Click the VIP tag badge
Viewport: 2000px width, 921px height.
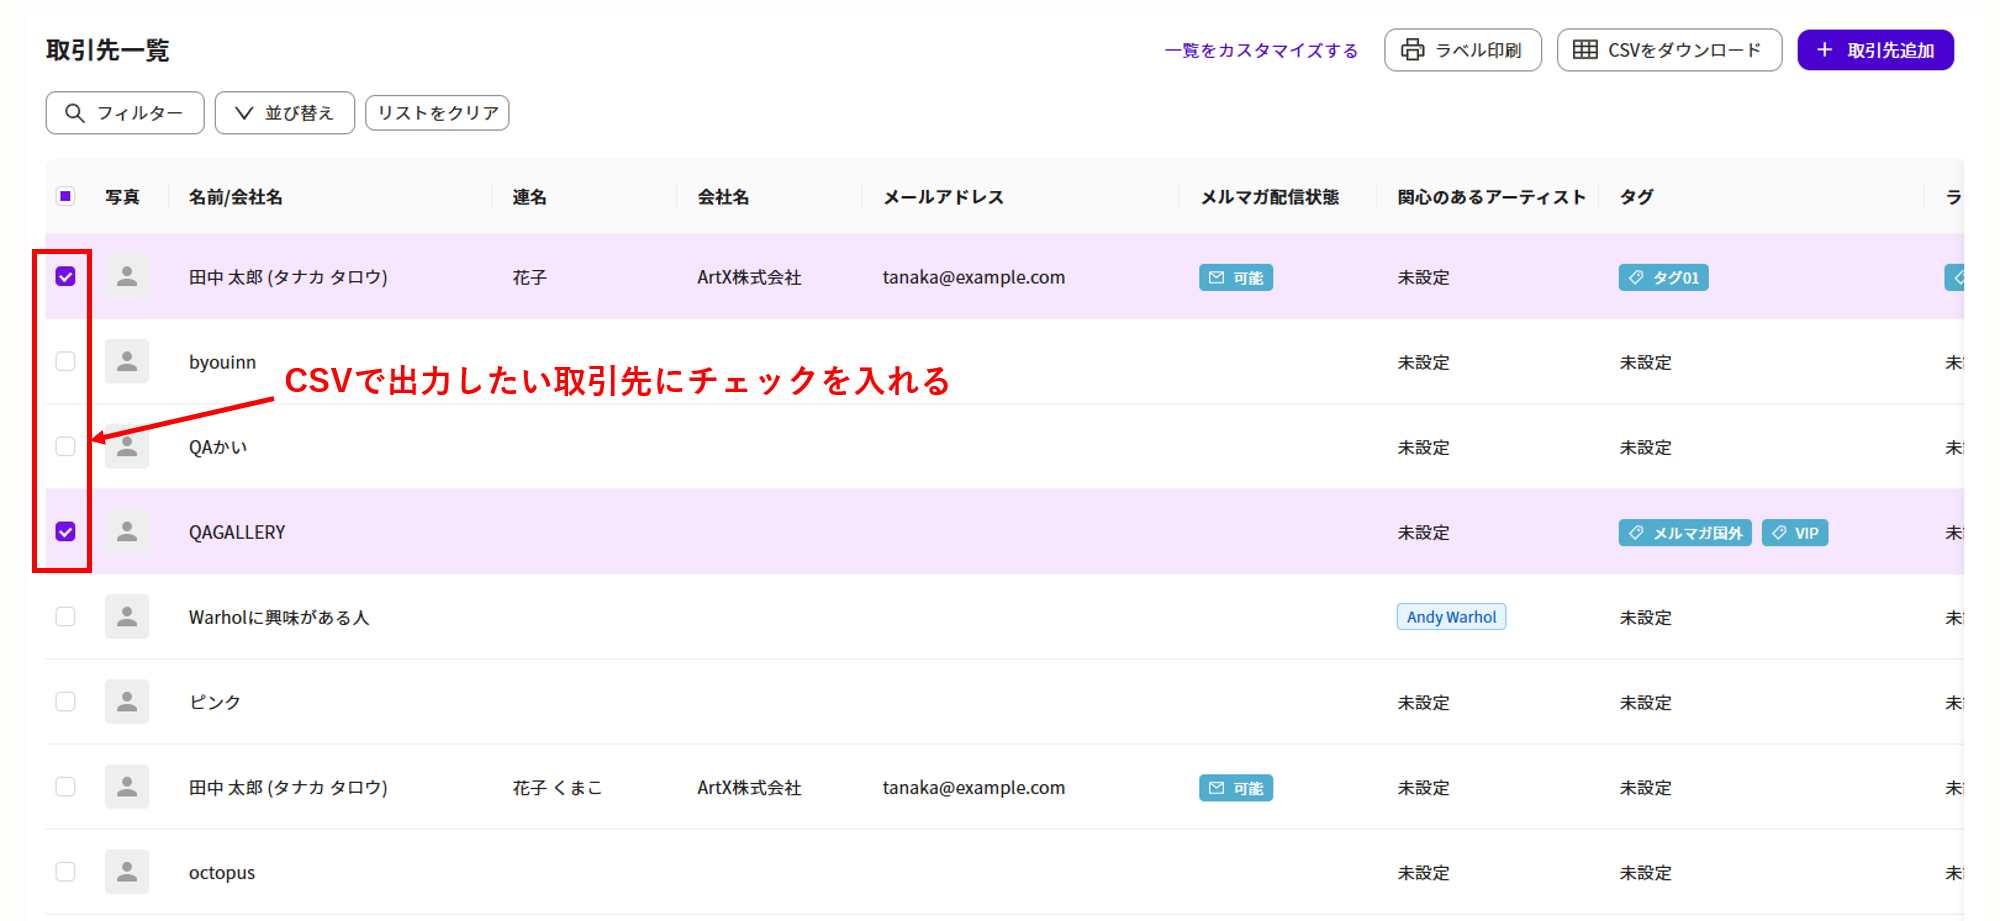click(1795, 533)
